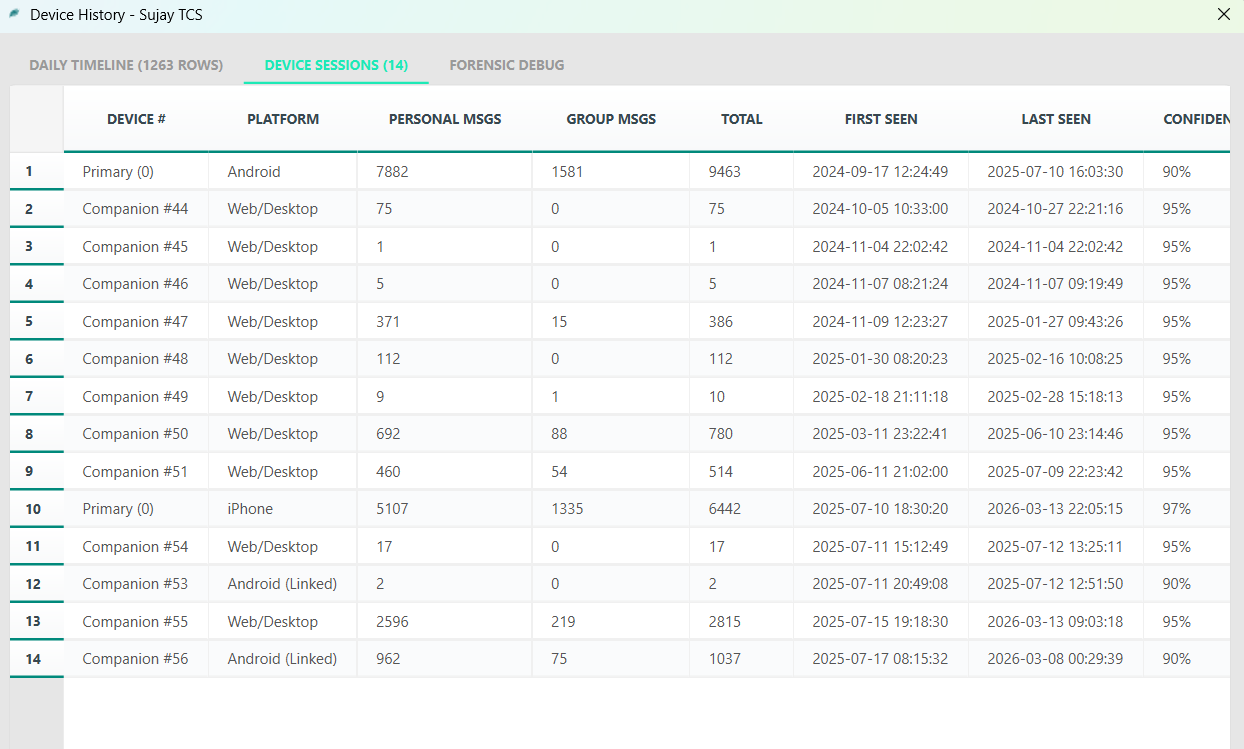Click personal msgs value 2596
The width and height of the screenshot is (1244, 749).
pyautogui.click(x=445, y=622)
